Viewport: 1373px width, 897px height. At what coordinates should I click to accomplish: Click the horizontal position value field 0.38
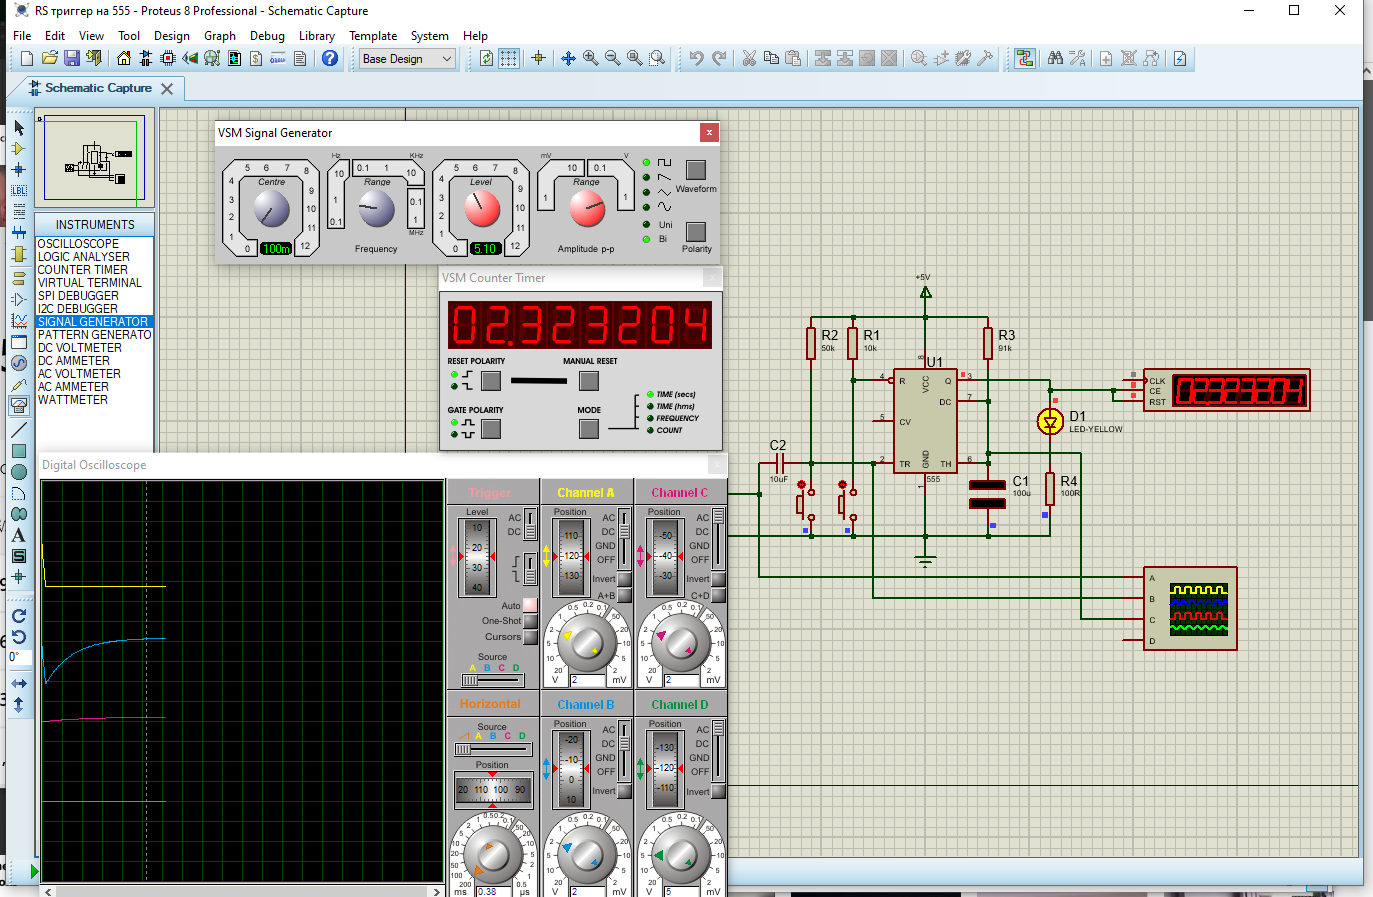[x=494, y=891]
